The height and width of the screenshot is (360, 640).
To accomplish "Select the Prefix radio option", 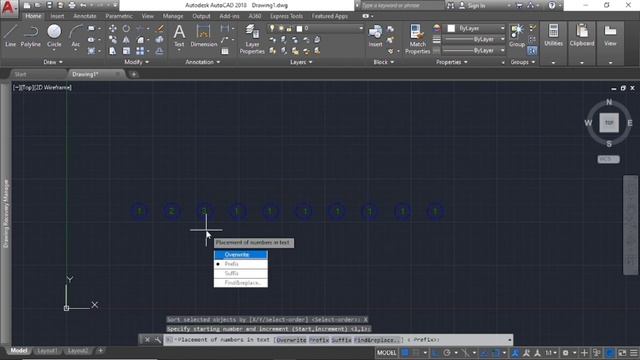I will pos(241,264).
